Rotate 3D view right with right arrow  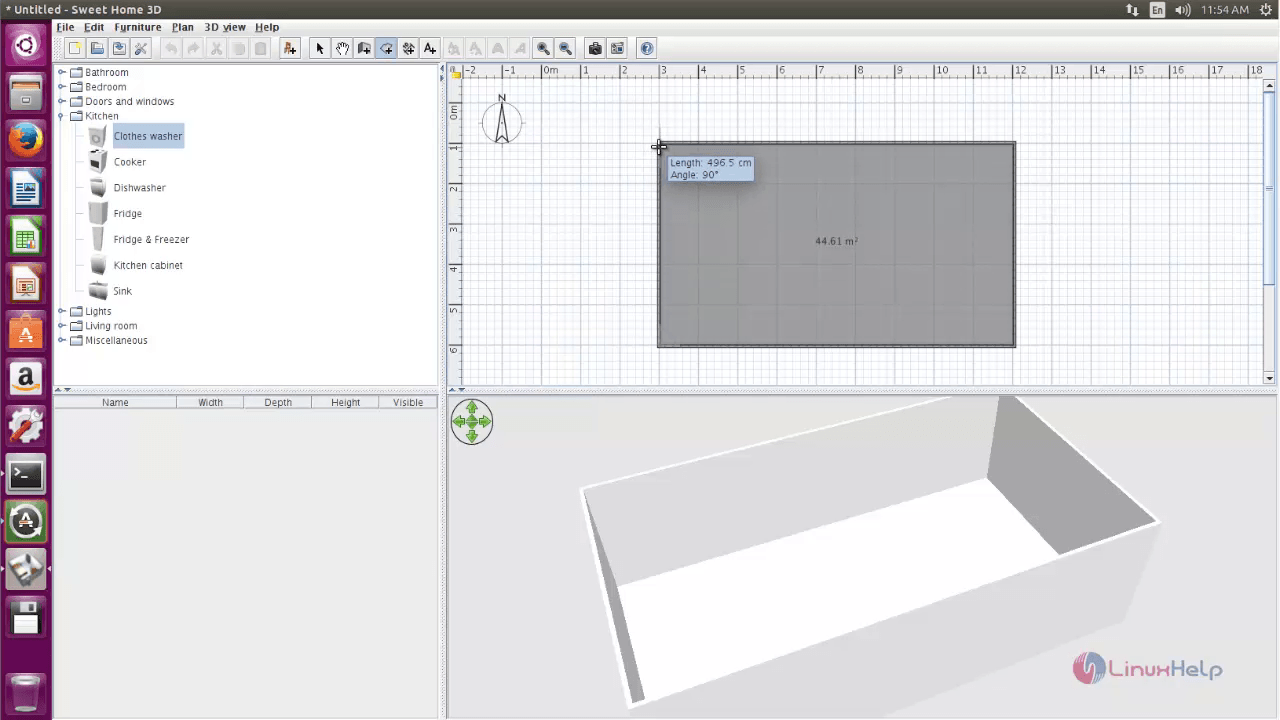485,422
